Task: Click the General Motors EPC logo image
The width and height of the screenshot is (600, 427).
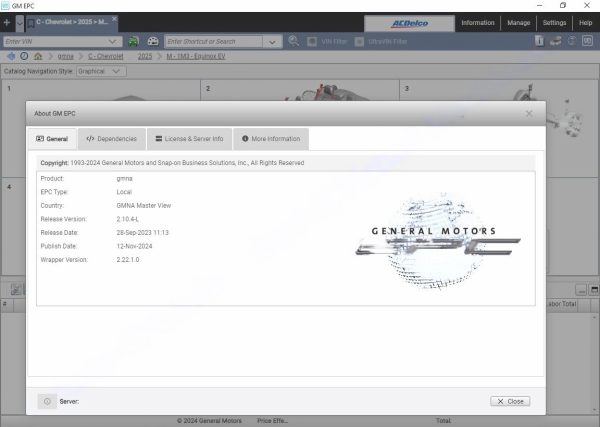Action: pyautogui.click(x=438, y=240)
